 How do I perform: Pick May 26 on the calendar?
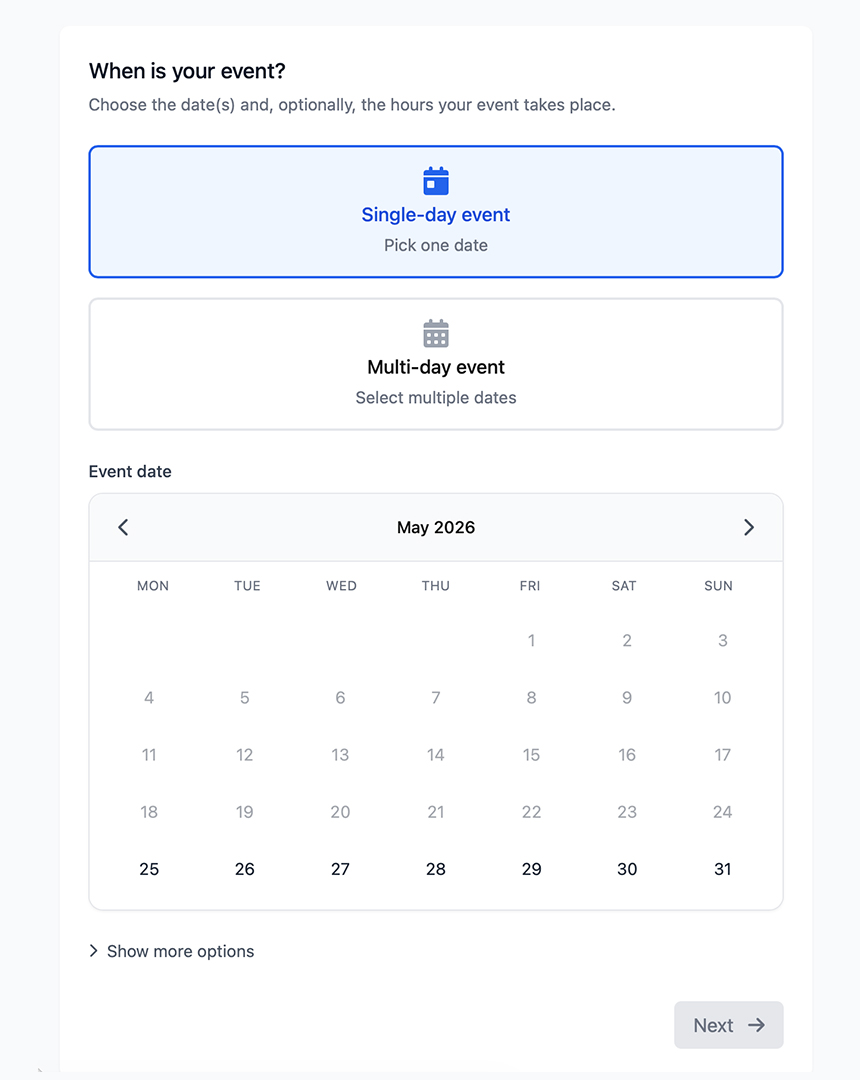coord(244,869)
